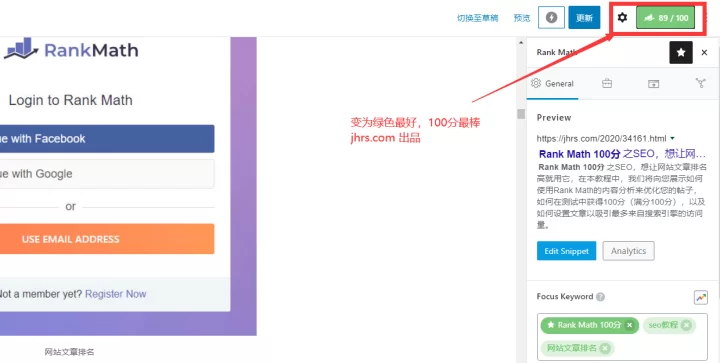Switch to the General tab

552,84
